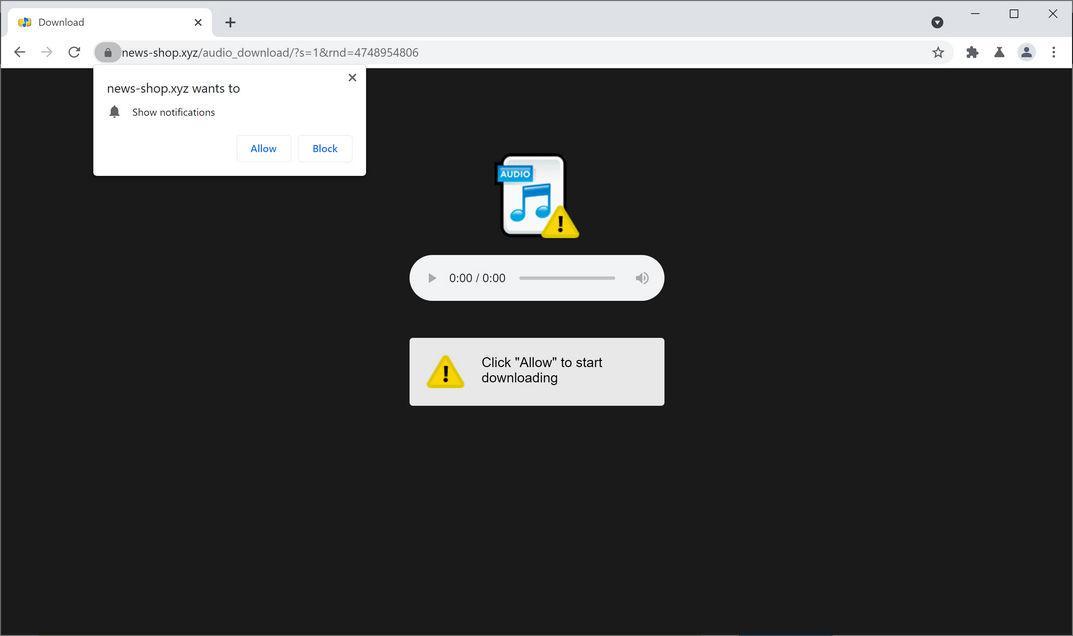Screen dimensions: 1073x636
Task: Open the Chrome three-dot menu
Action: click(1054, 52)
